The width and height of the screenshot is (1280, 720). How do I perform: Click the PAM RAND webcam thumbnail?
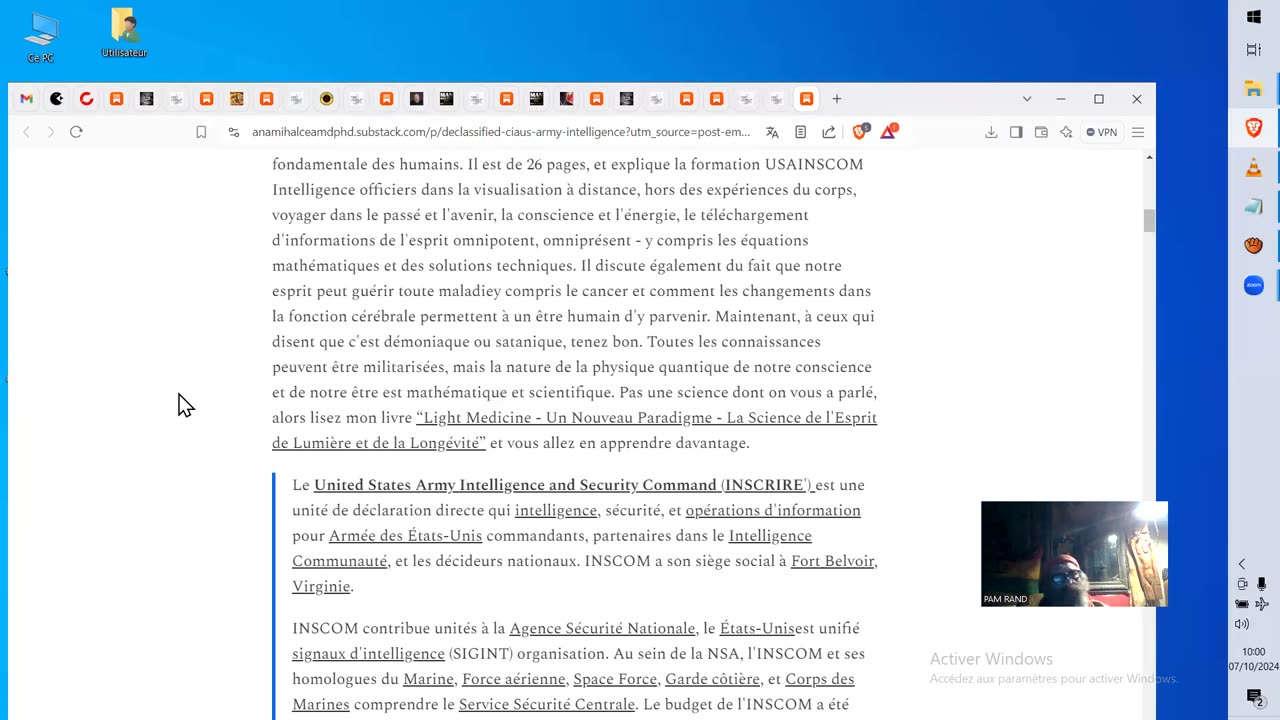point(1074,554)
